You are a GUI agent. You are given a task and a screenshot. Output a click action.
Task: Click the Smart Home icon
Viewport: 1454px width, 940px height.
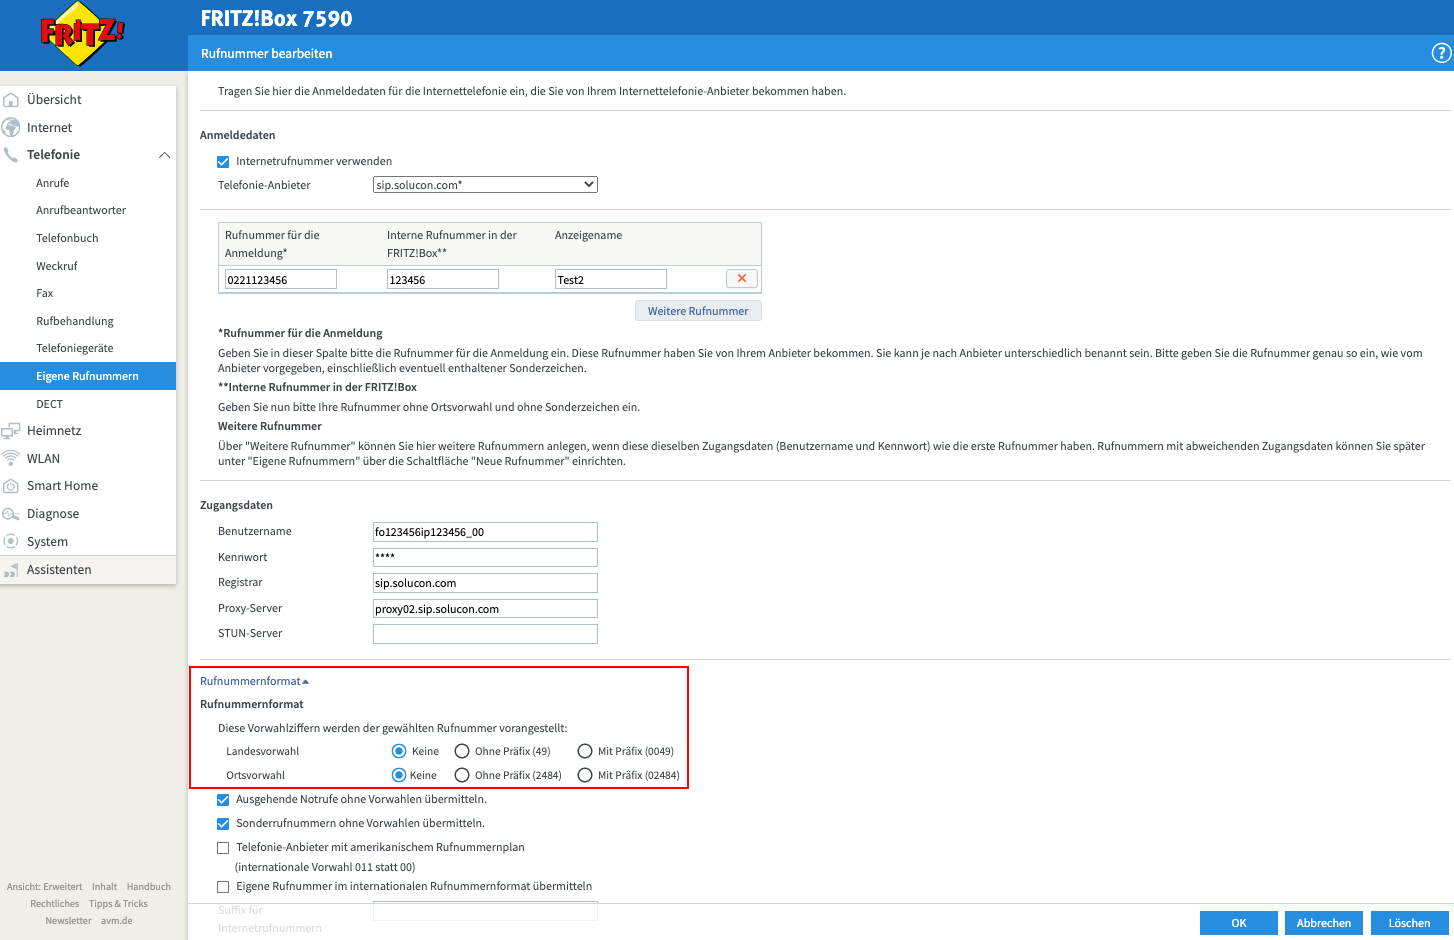click(11, 486)
